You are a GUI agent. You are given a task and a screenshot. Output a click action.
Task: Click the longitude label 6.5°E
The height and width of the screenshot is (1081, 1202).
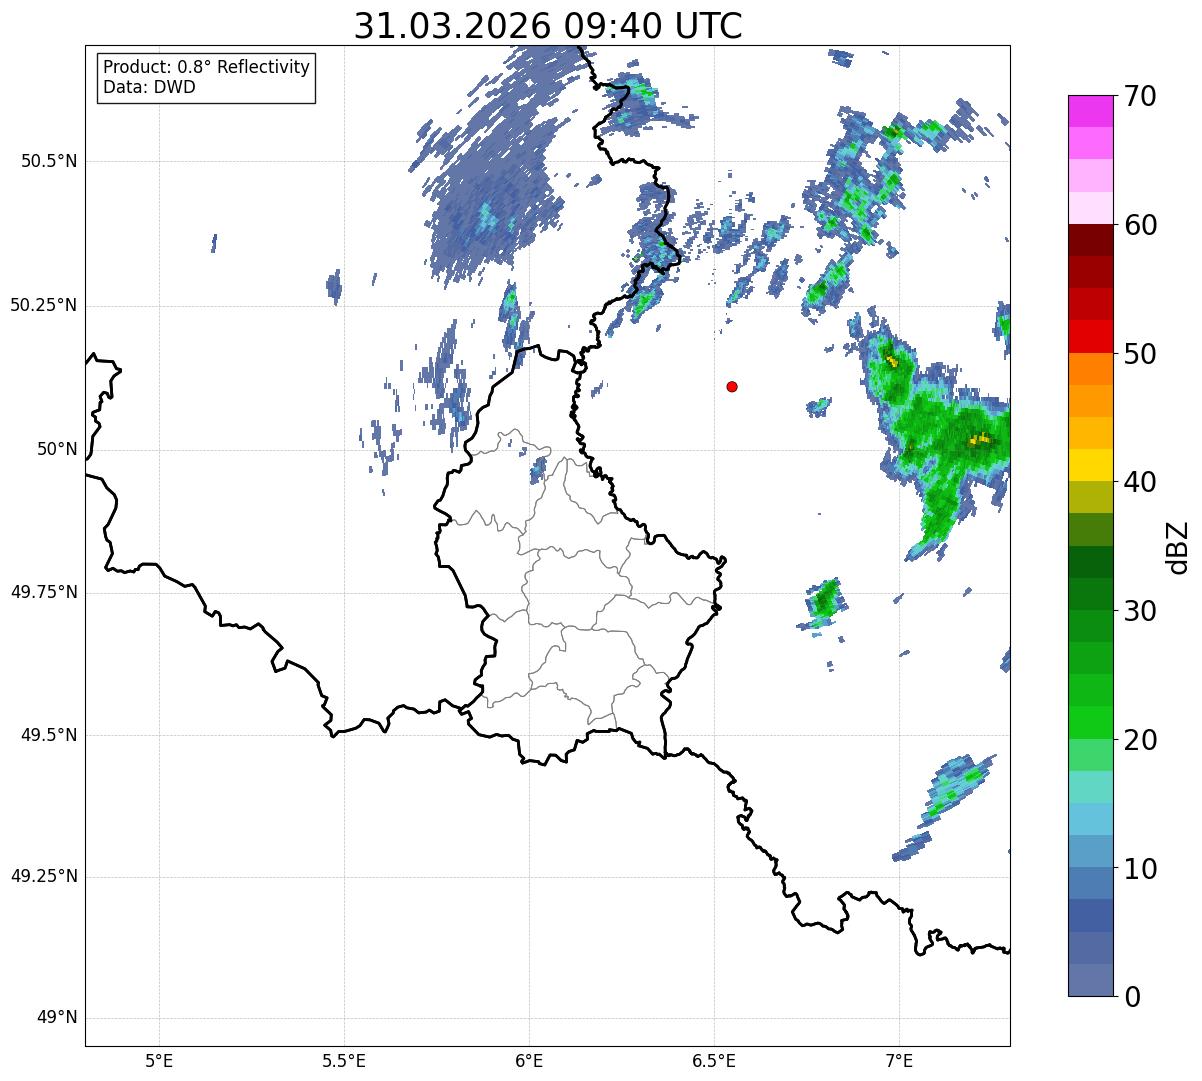coord(714,1060)
